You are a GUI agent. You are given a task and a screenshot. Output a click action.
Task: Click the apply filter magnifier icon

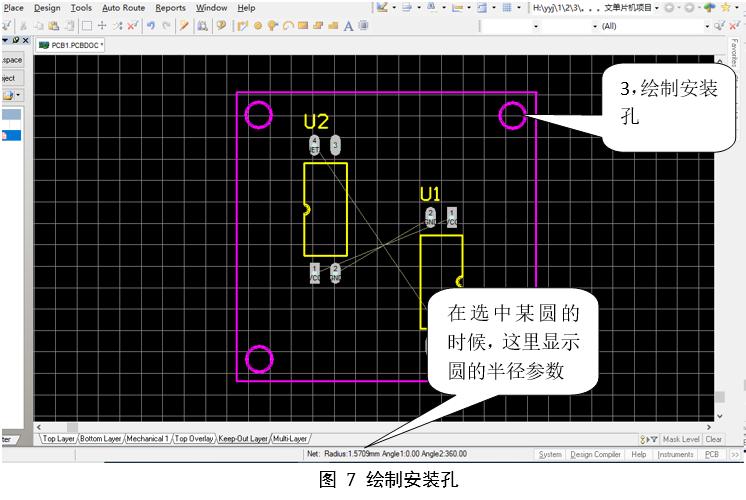click(719, 26)
